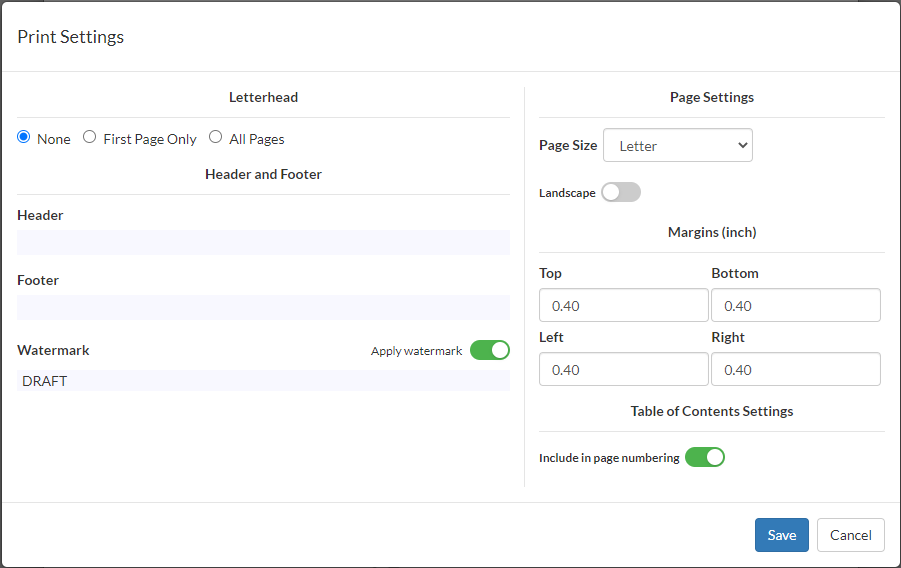Click into the Footer text field
The width and height of the screenshot is (901, 568).
tap(263, 308)
